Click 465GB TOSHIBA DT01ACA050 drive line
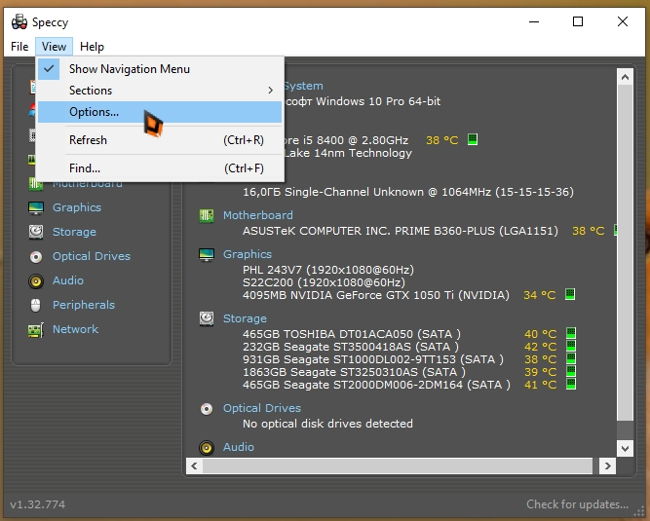This screenshot has height=521, width=650. 352,334
